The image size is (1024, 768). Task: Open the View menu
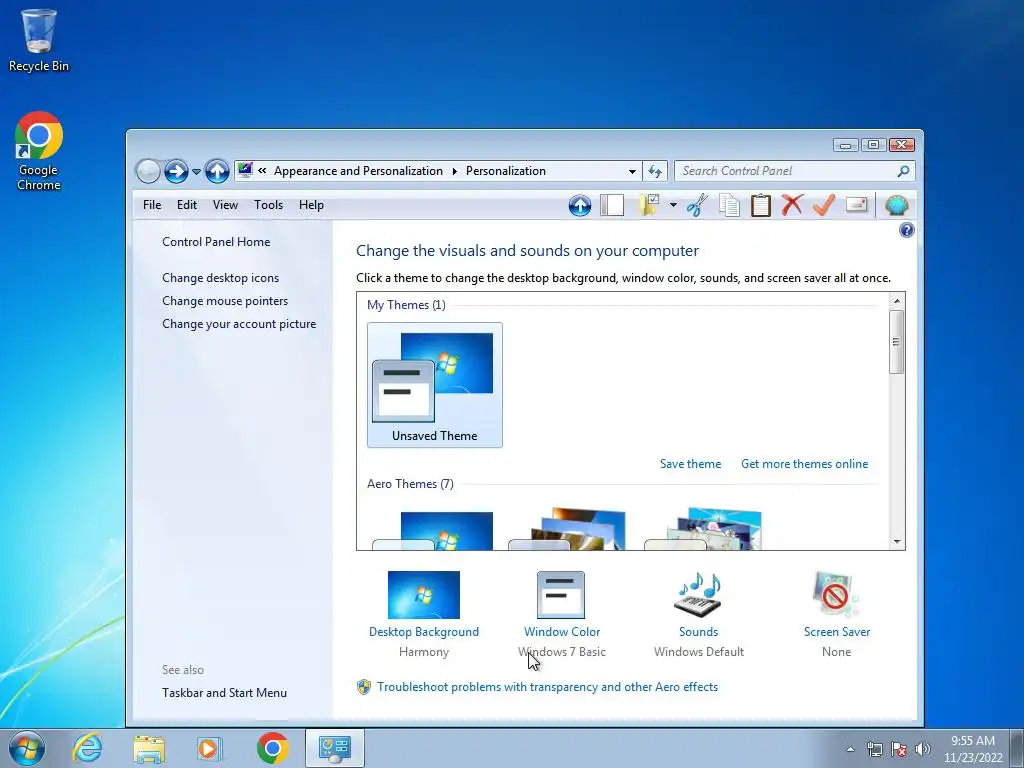pyautogui.click(x=225, y=205)
